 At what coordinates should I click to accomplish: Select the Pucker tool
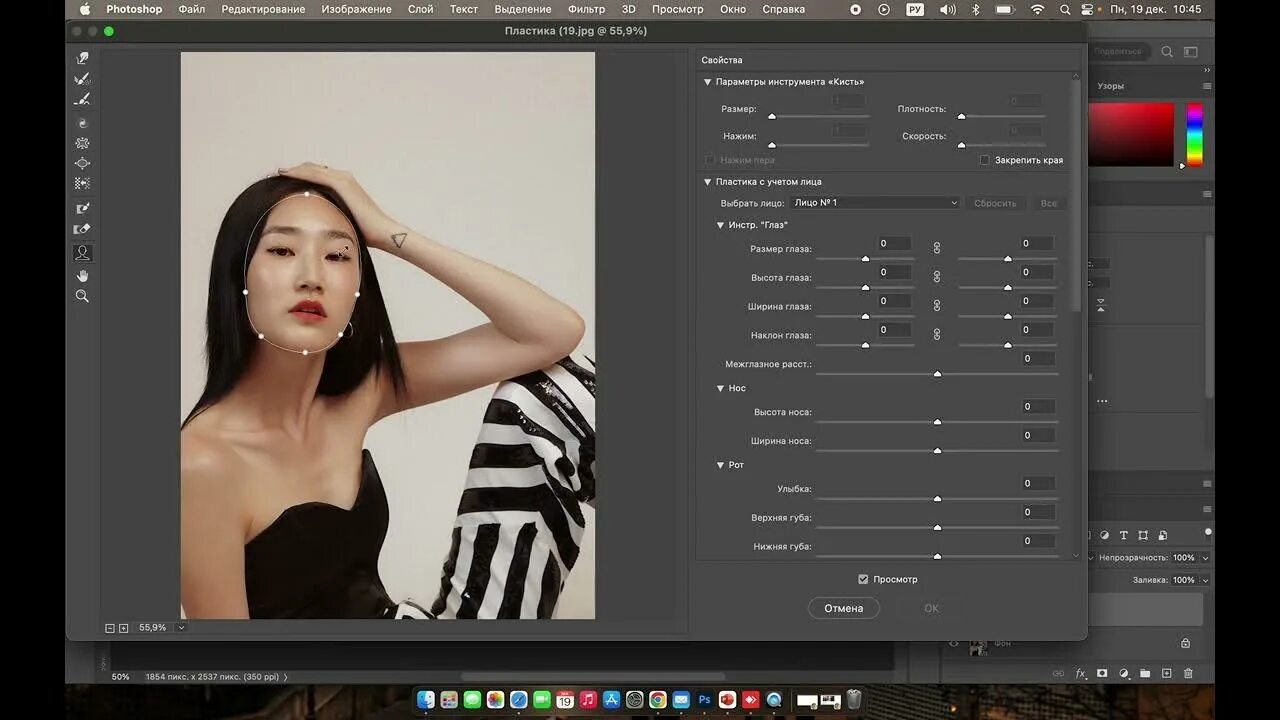(x=82, y=143)
